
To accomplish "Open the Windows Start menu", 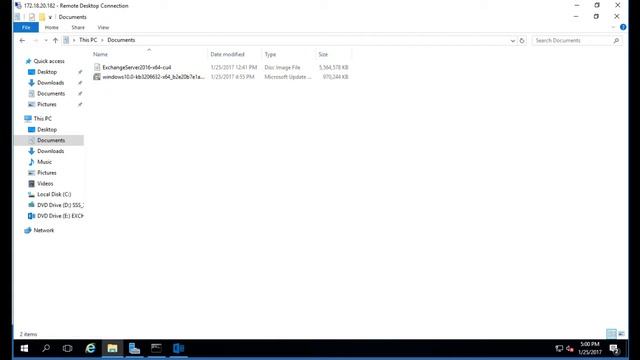I will (24, 348).
